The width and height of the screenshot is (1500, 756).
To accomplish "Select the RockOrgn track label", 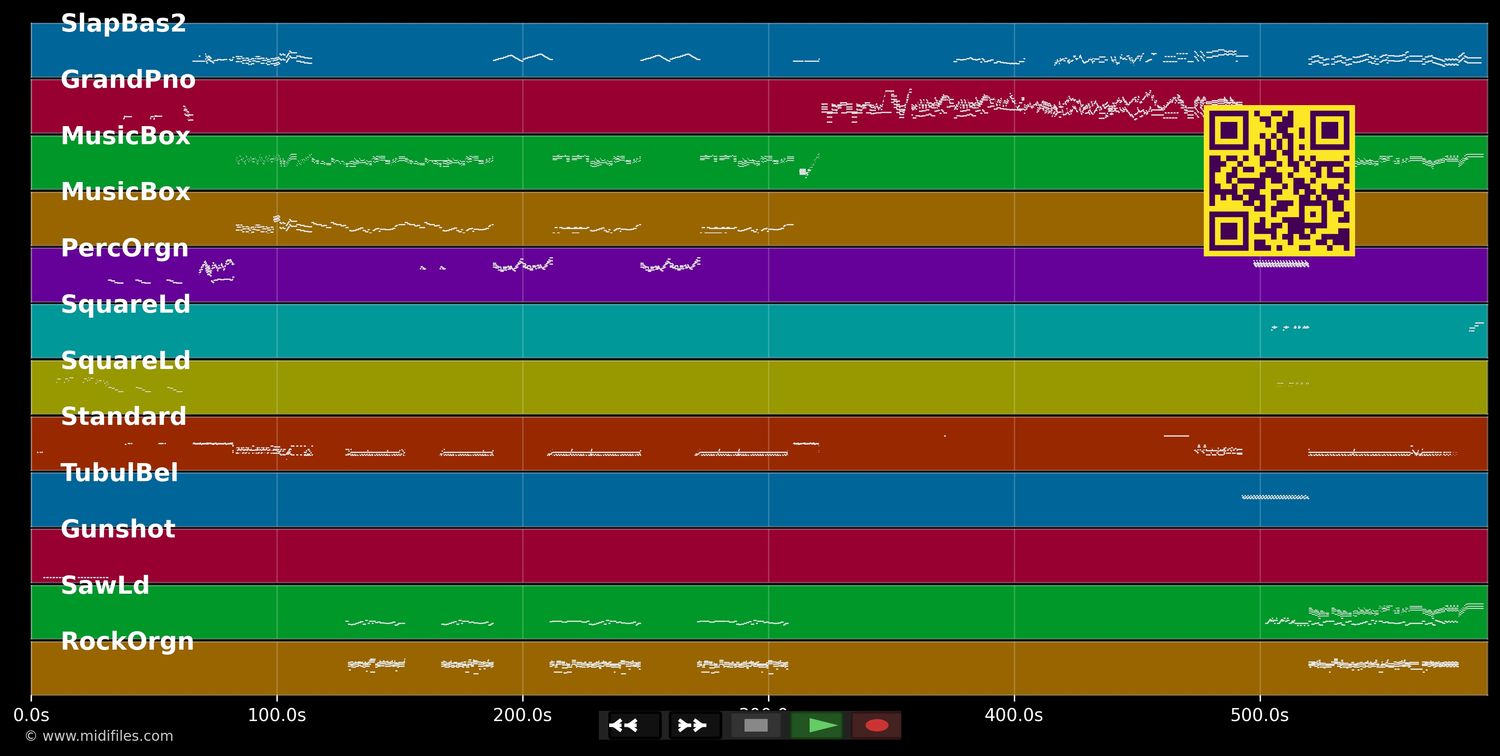I will [127, 642].
